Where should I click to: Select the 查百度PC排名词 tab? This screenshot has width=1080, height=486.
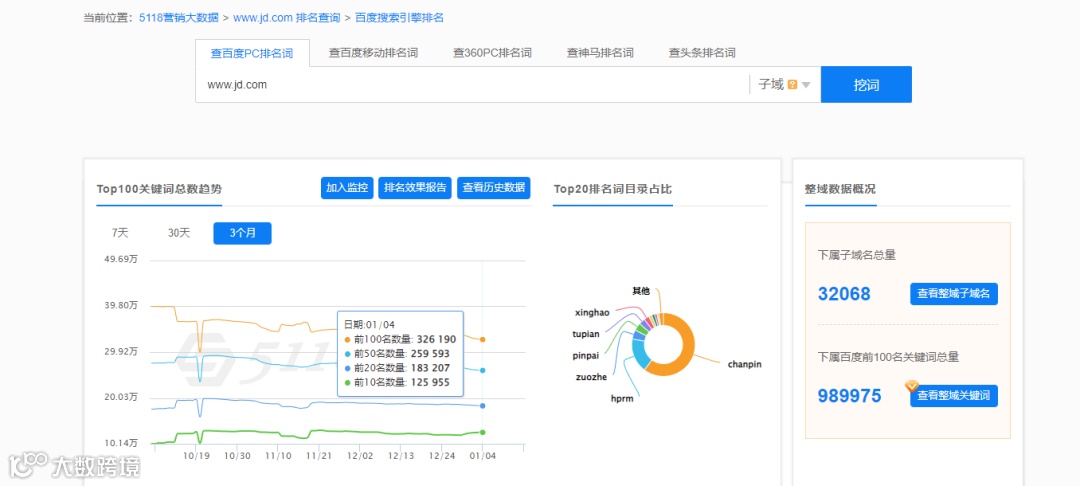point(252,53)
